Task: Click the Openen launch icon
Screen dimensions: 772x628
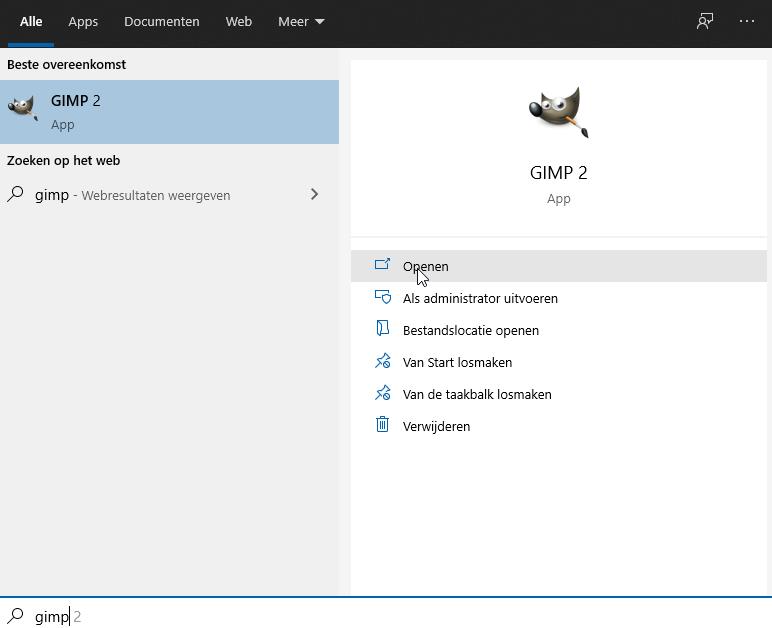Action: [x=382, y=265]
